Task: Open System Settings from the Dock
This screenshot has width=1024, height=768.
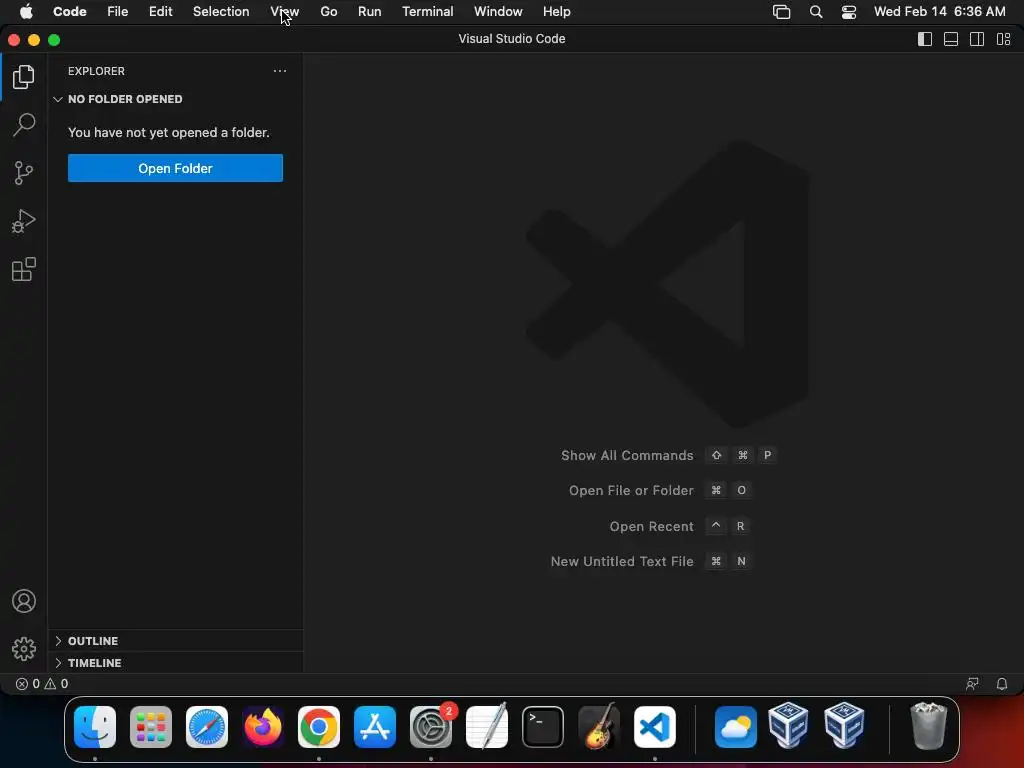Action: [x=431, y=727]
